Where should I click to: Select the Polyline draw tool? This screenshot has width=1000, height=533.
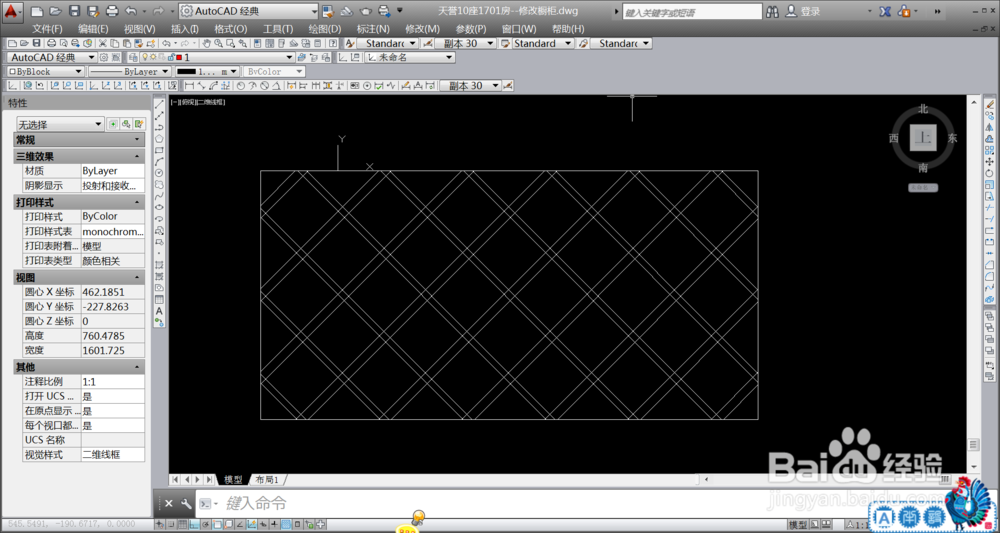[x=159, y=126]
